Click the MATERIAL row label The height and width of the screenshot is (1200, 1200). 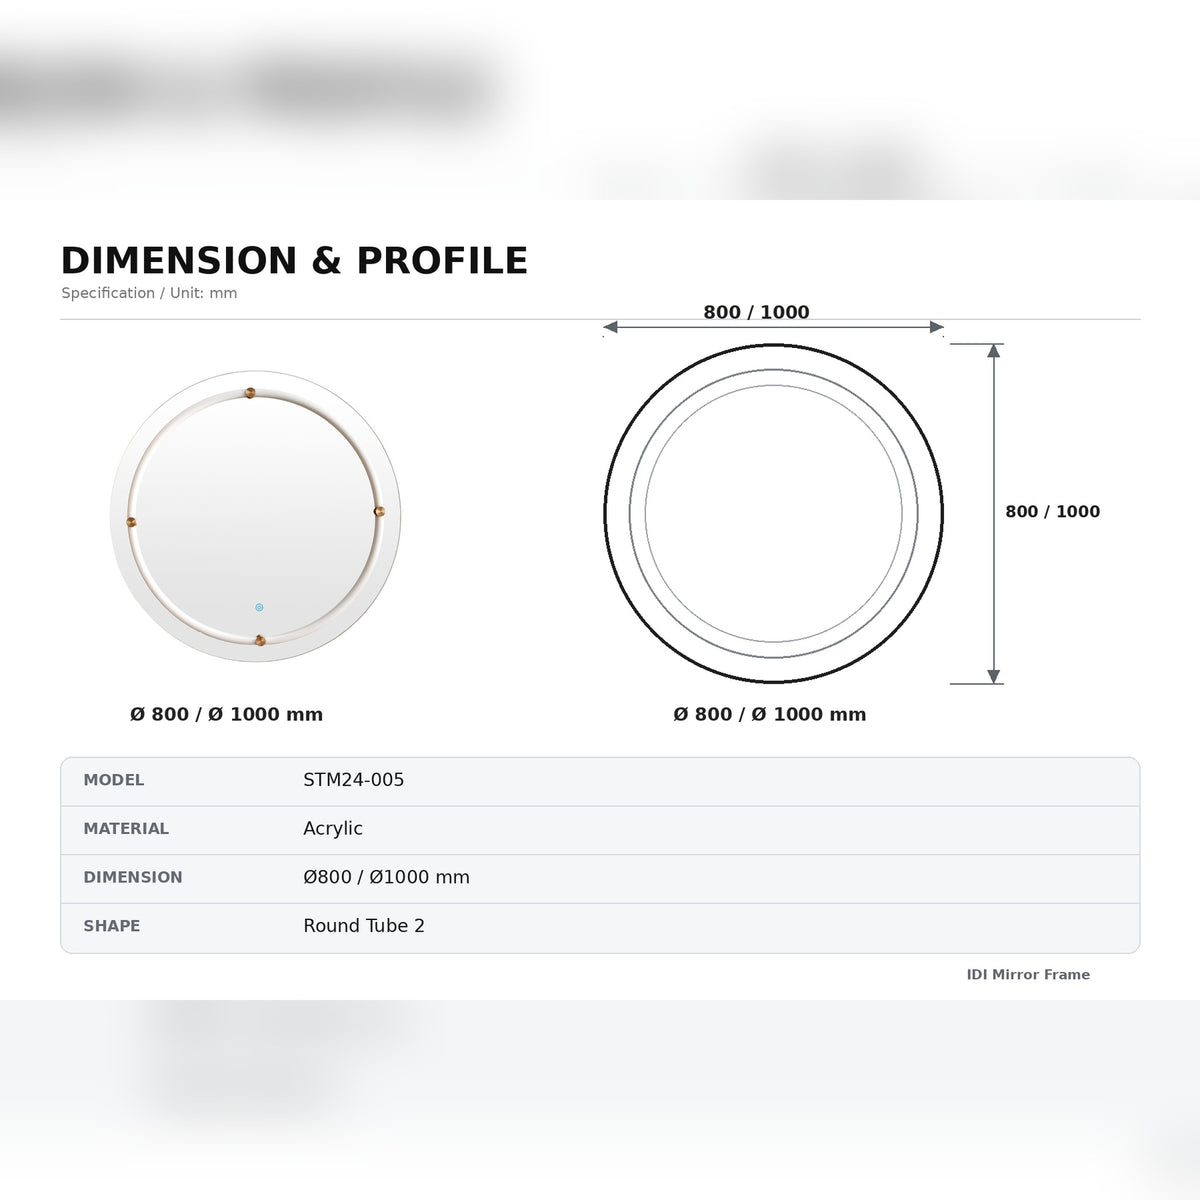[x=126, y=829]
